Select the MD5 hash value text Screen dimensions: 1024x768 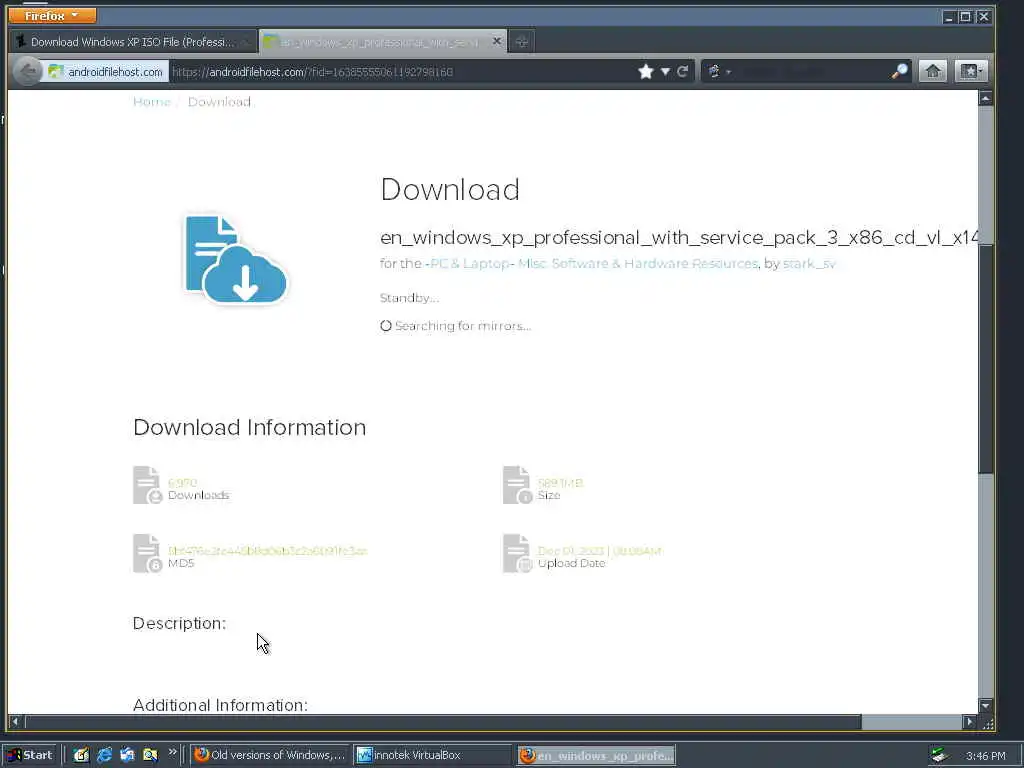tap(267, 551)
